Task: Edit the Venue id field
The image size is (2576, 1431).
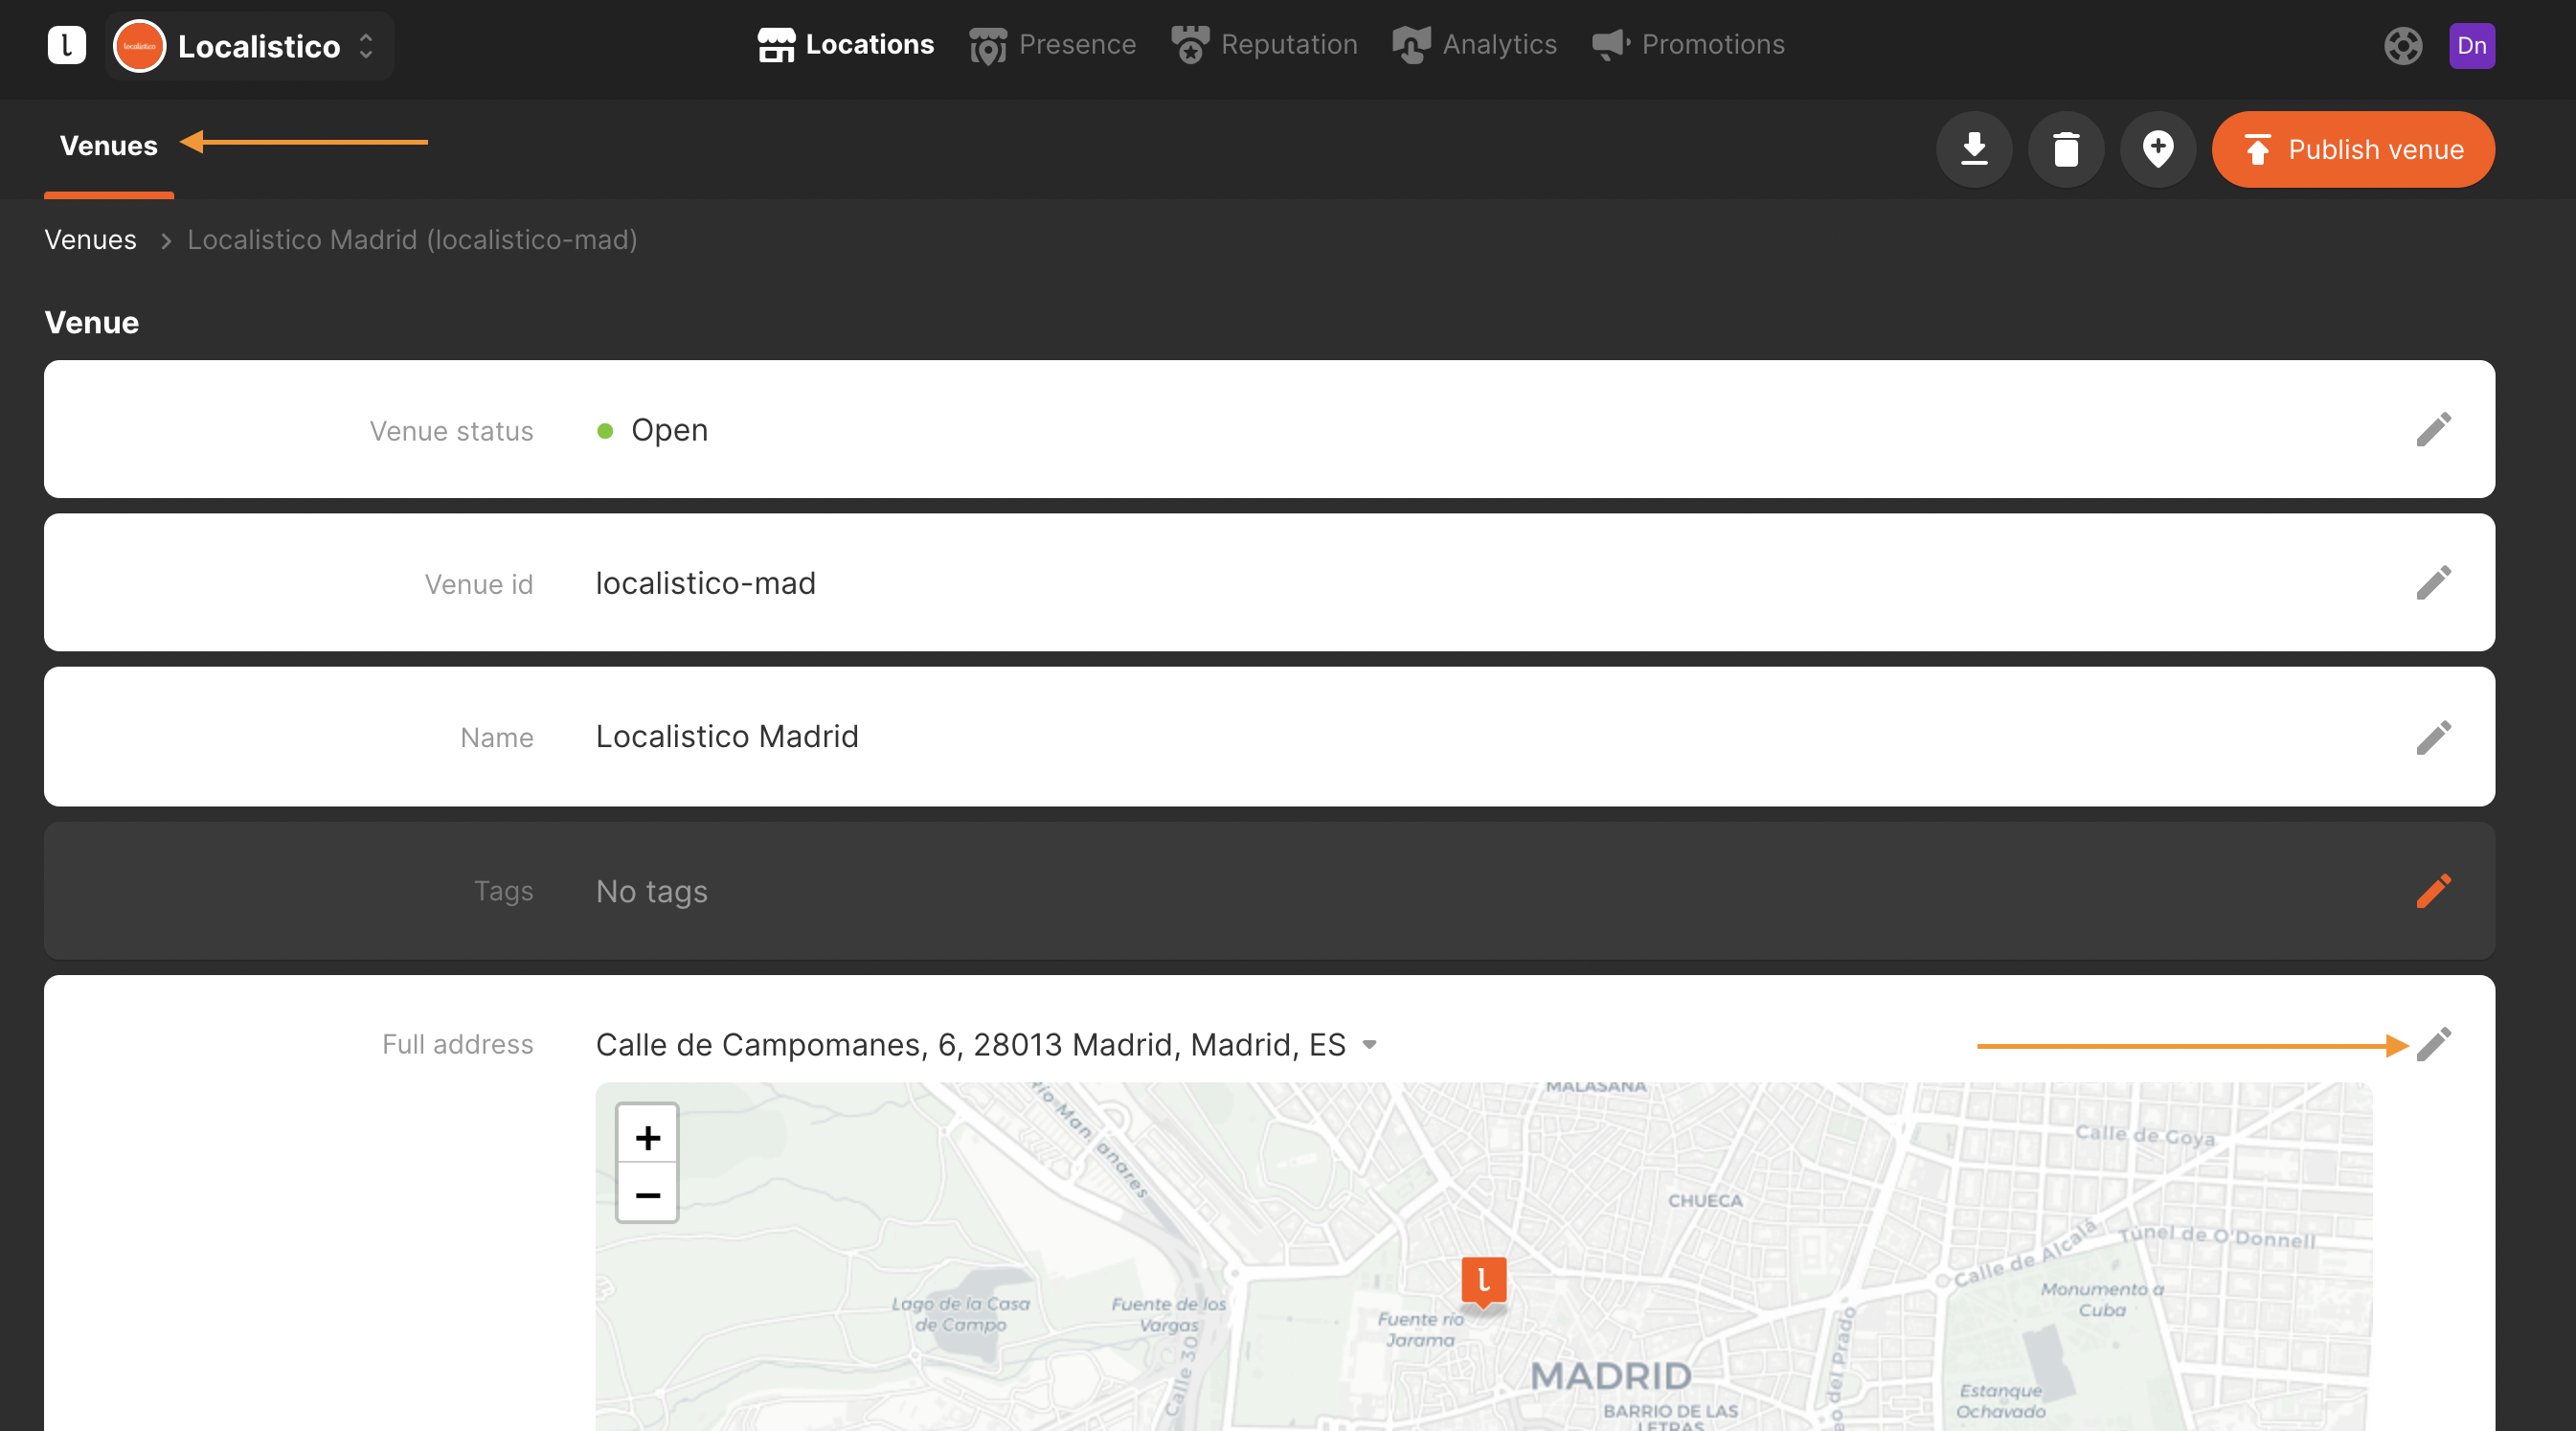Action: 2434,583
